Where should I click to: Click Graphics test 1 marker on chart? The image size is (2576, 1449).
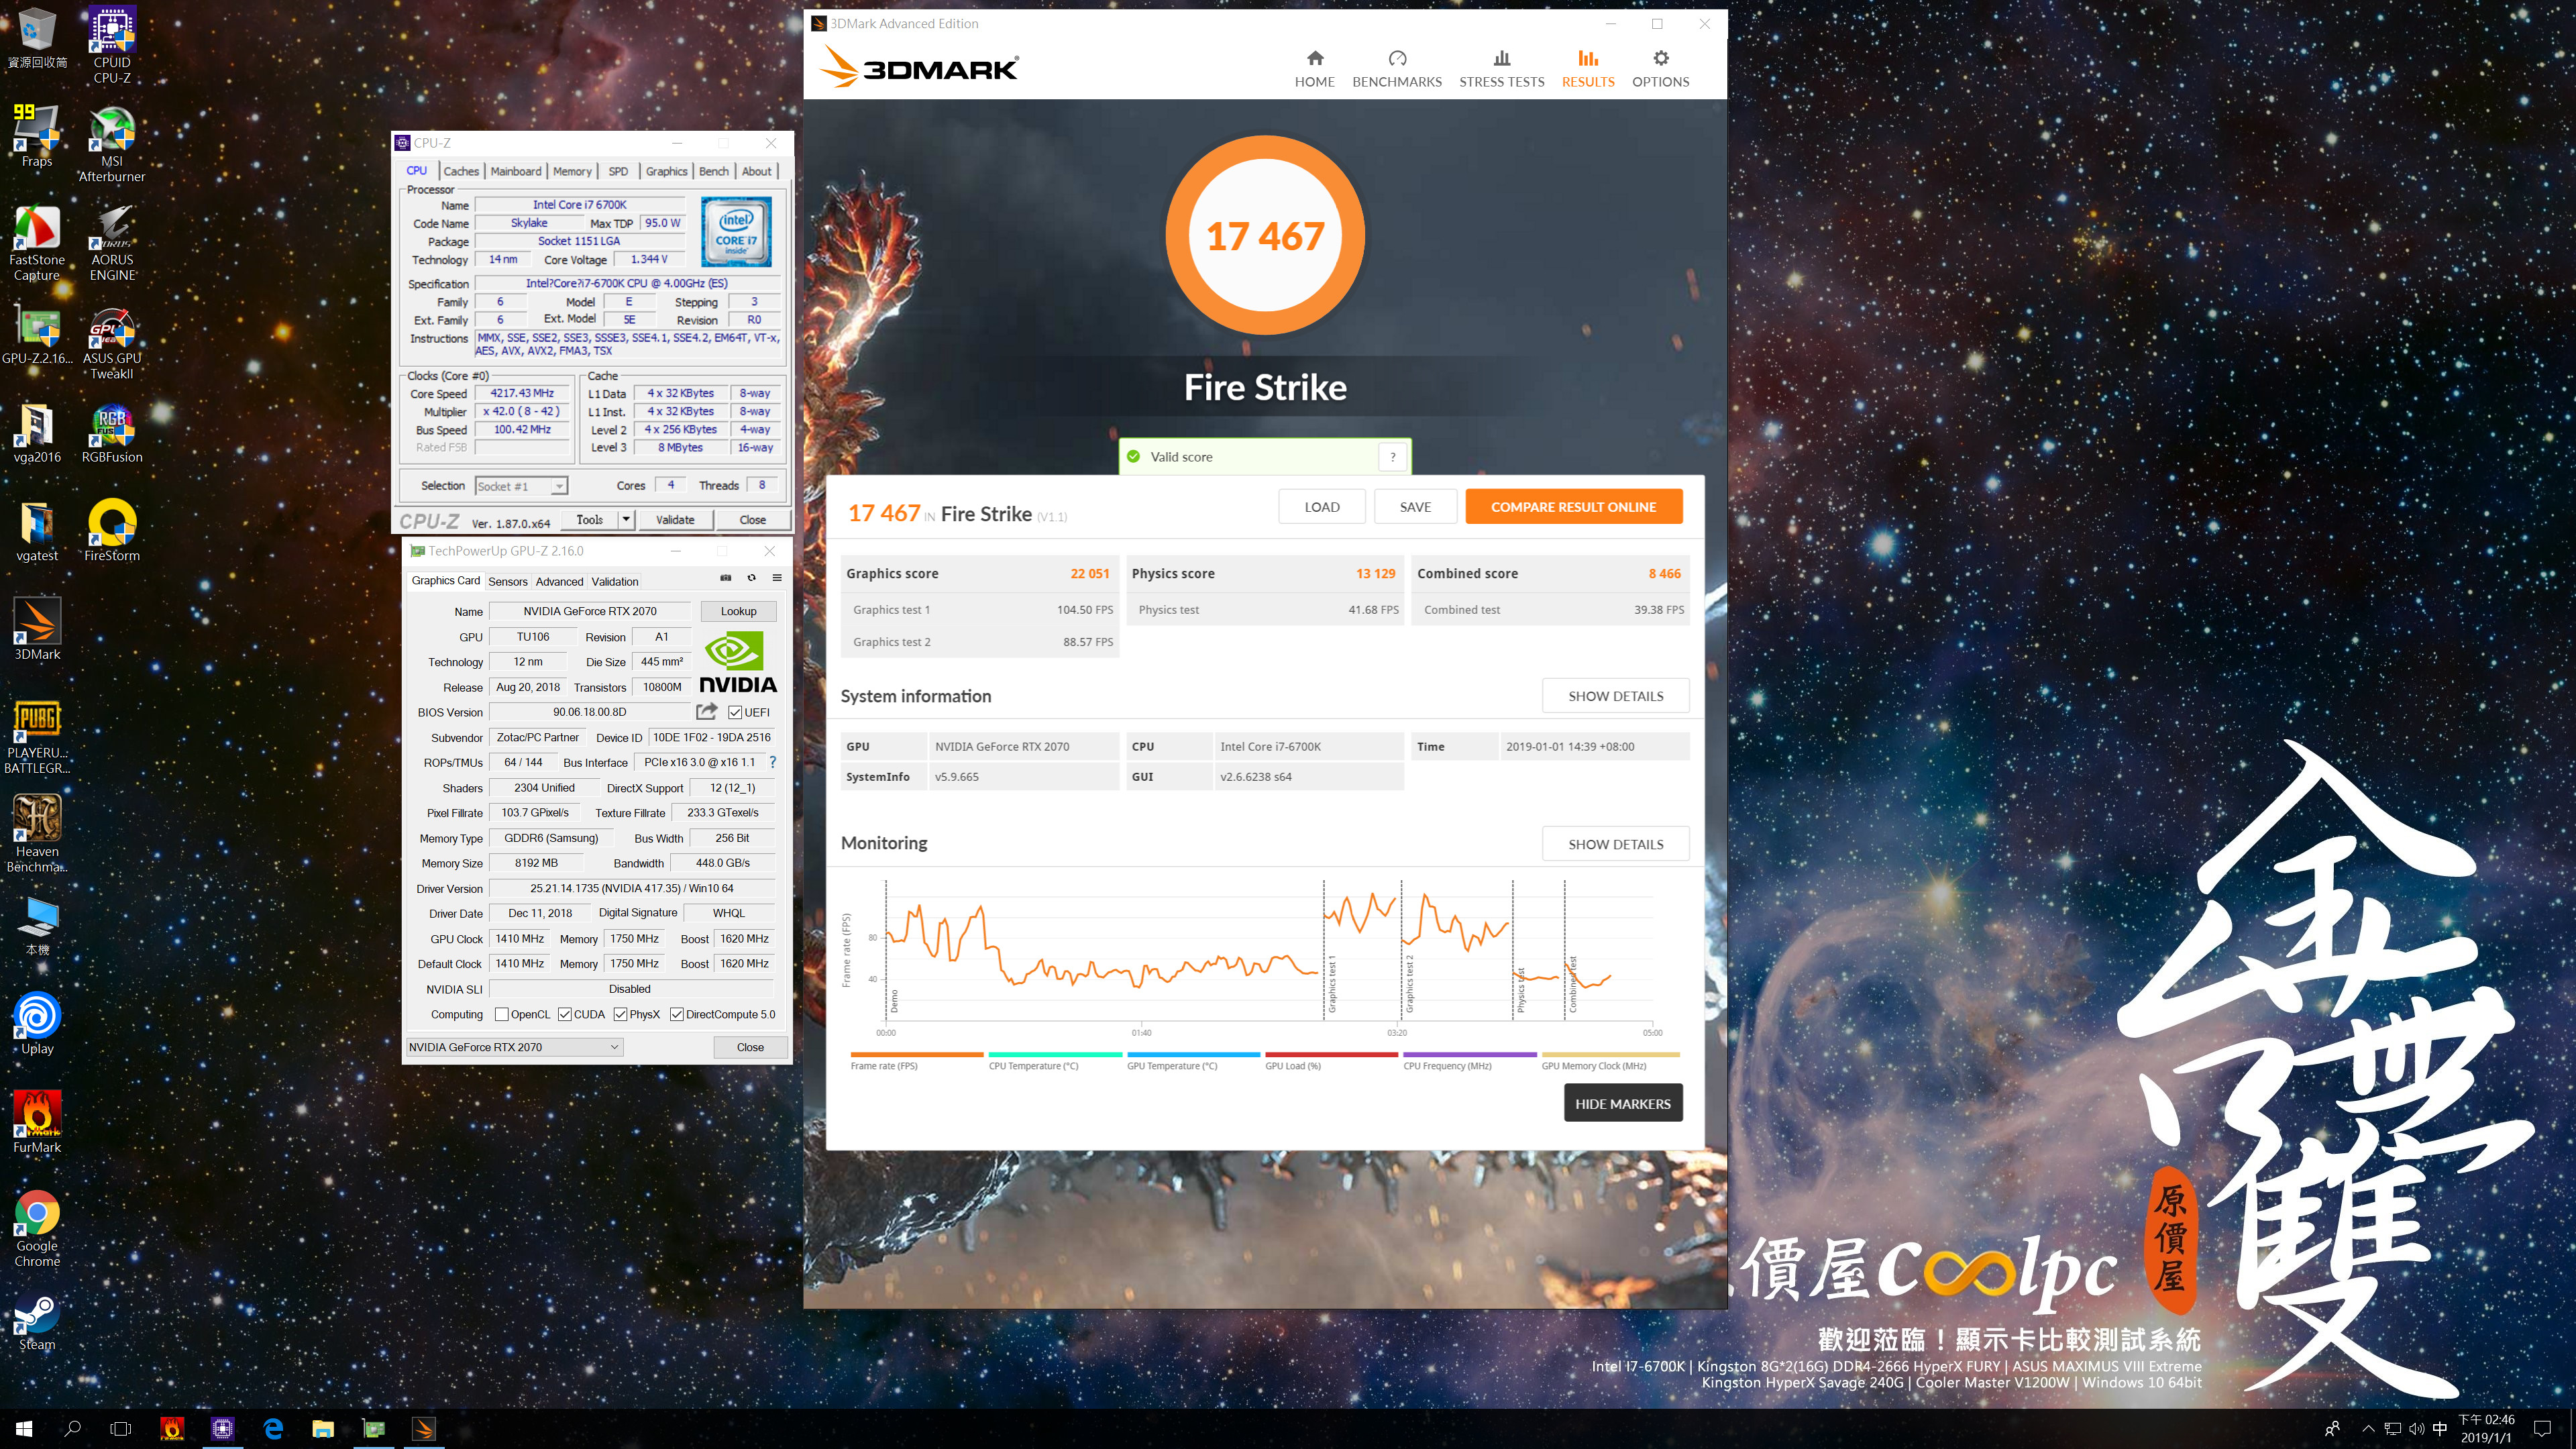(1331, 984)
